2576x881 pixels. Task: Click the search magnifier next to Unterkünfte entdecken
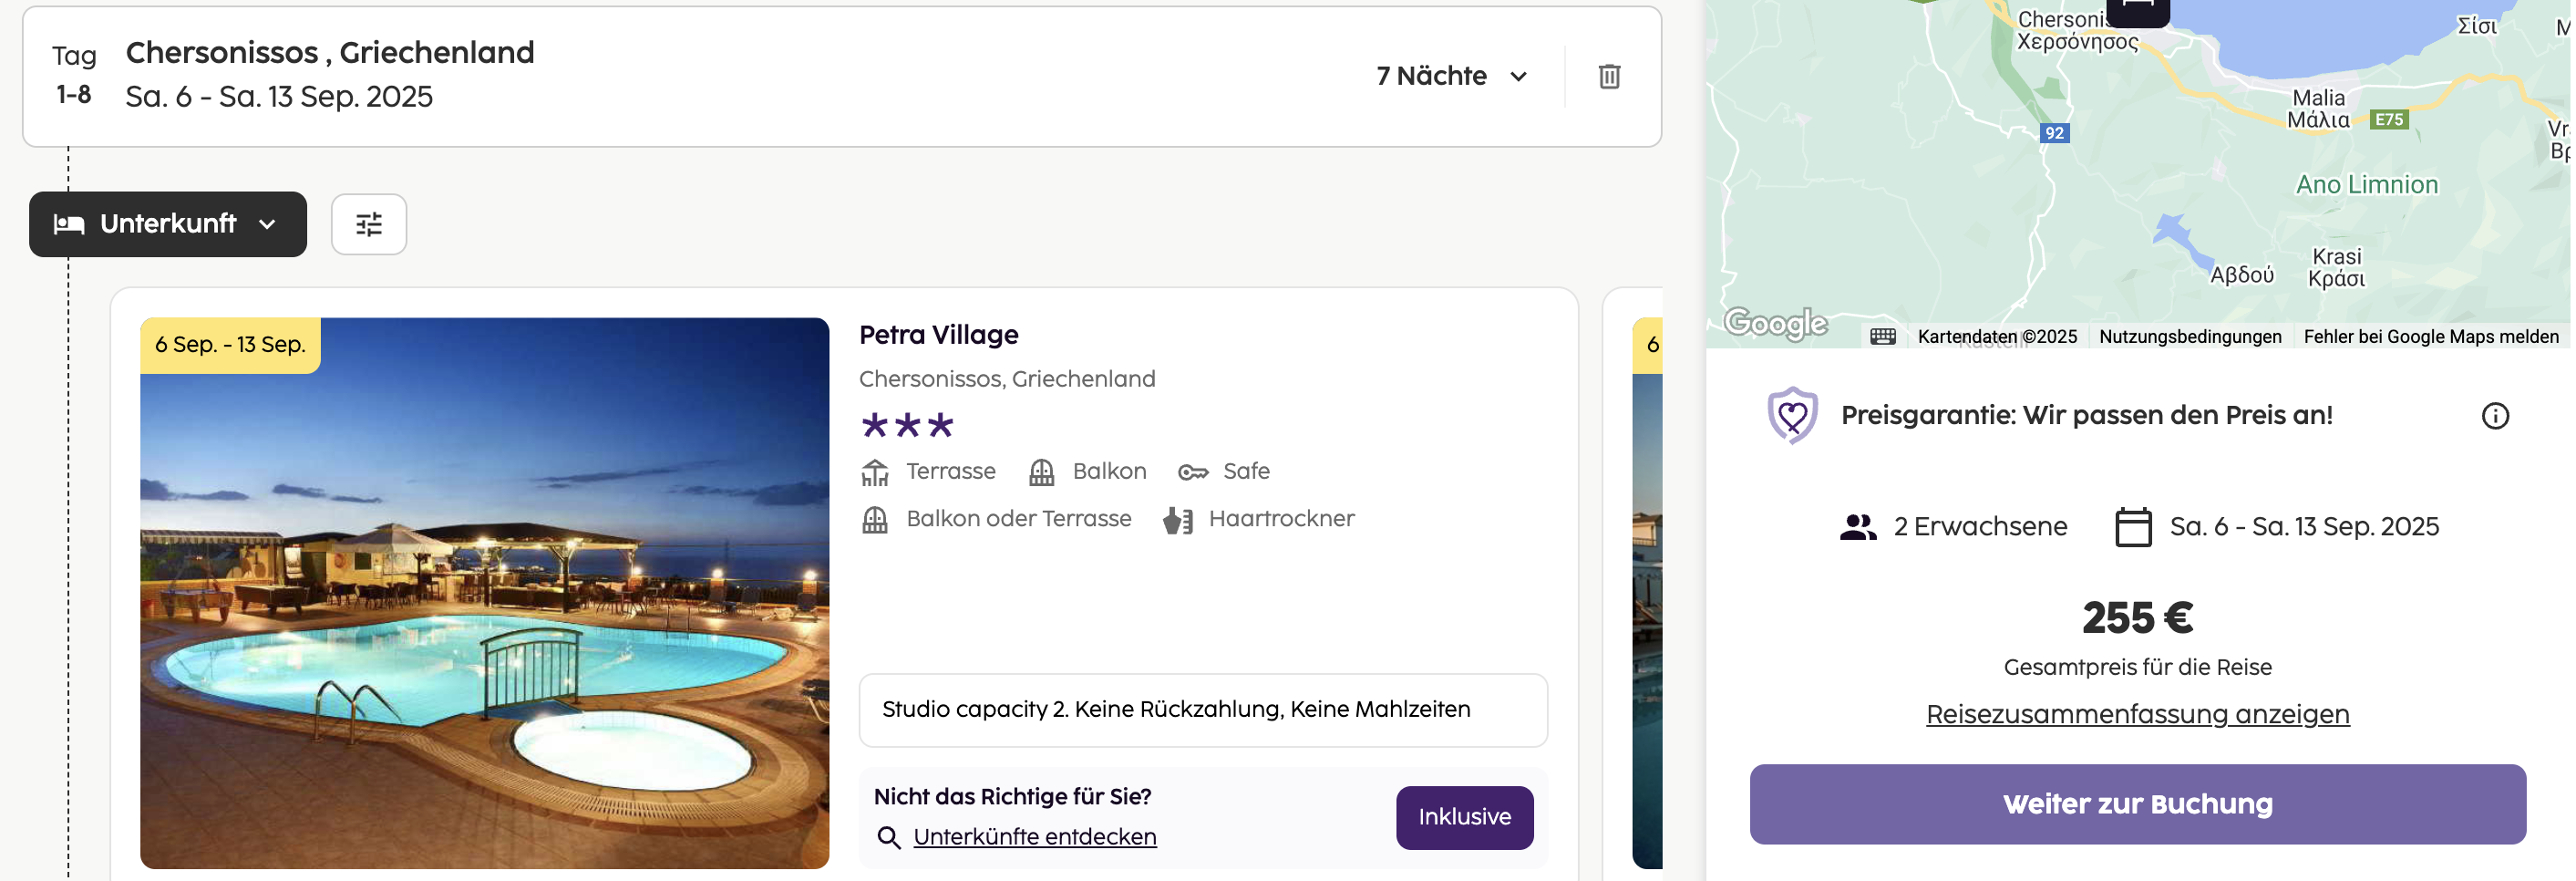[888, 837]
